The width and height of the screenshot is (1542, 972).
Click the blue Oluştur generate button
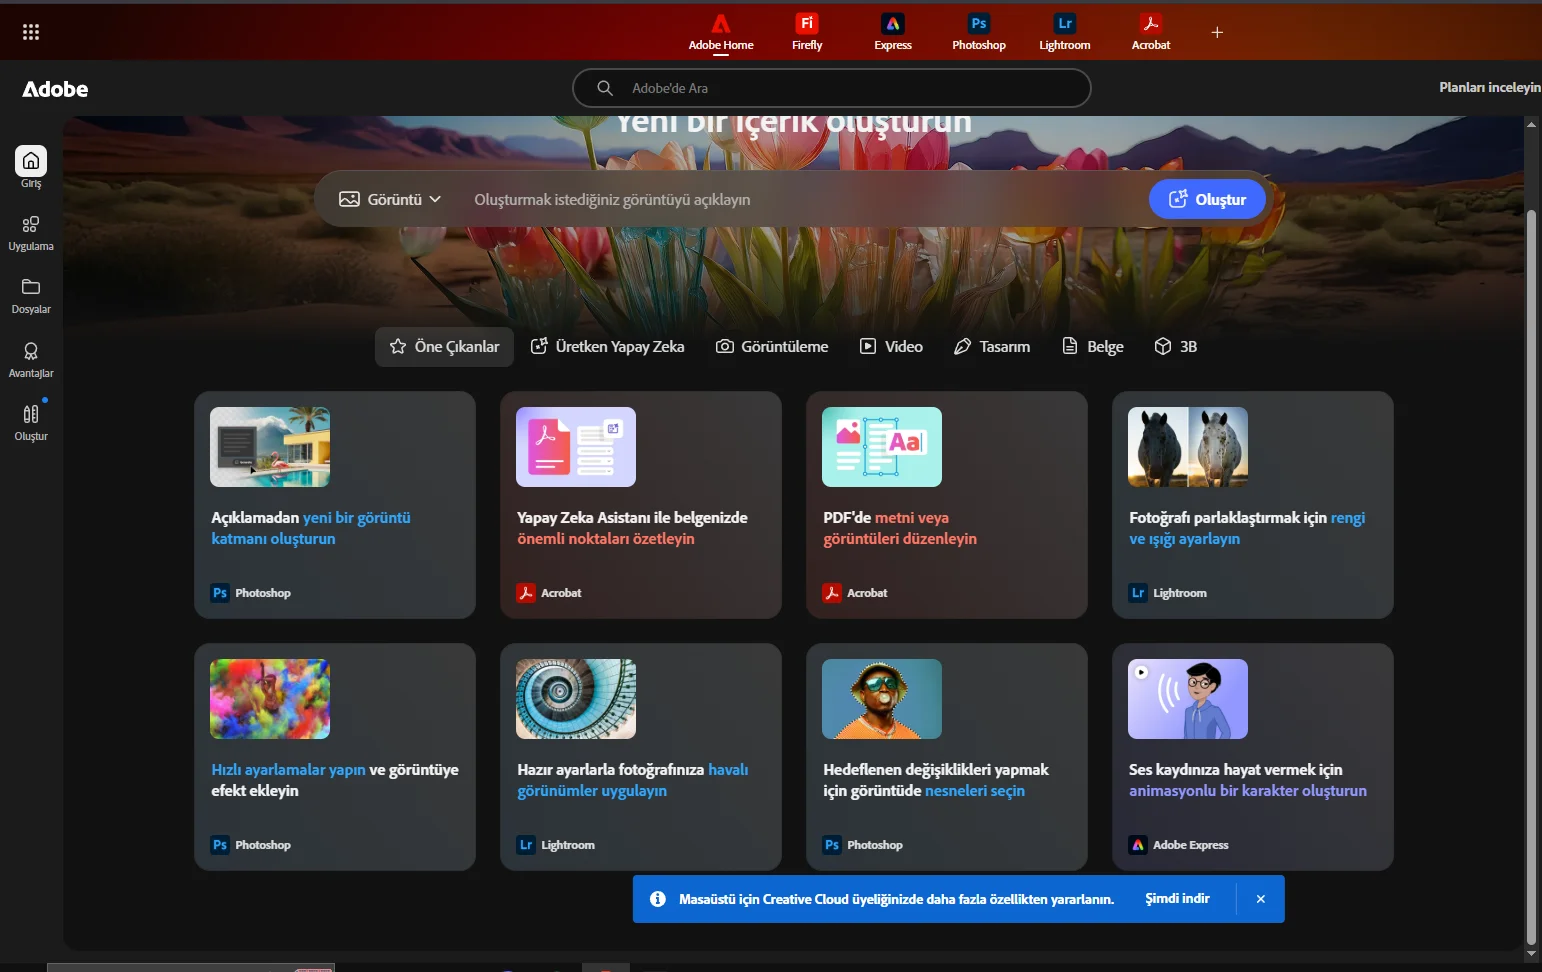coord(1207,199)
